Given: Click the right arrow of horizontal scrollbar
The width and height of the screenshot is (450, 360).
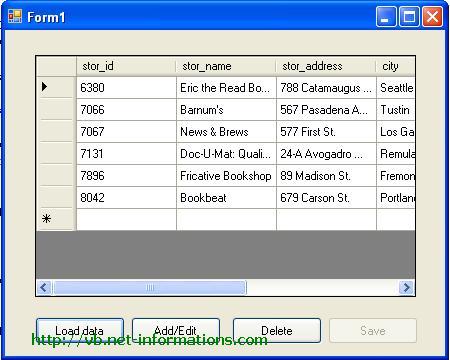Looking at the screenshot, I should (406, 287).
